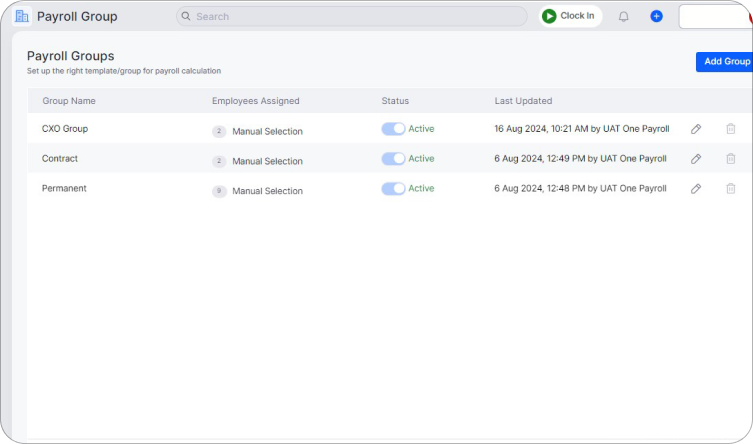Click Active label in Contract row
This screenshot has height=444, width=753.
click(x=421, y=158)
